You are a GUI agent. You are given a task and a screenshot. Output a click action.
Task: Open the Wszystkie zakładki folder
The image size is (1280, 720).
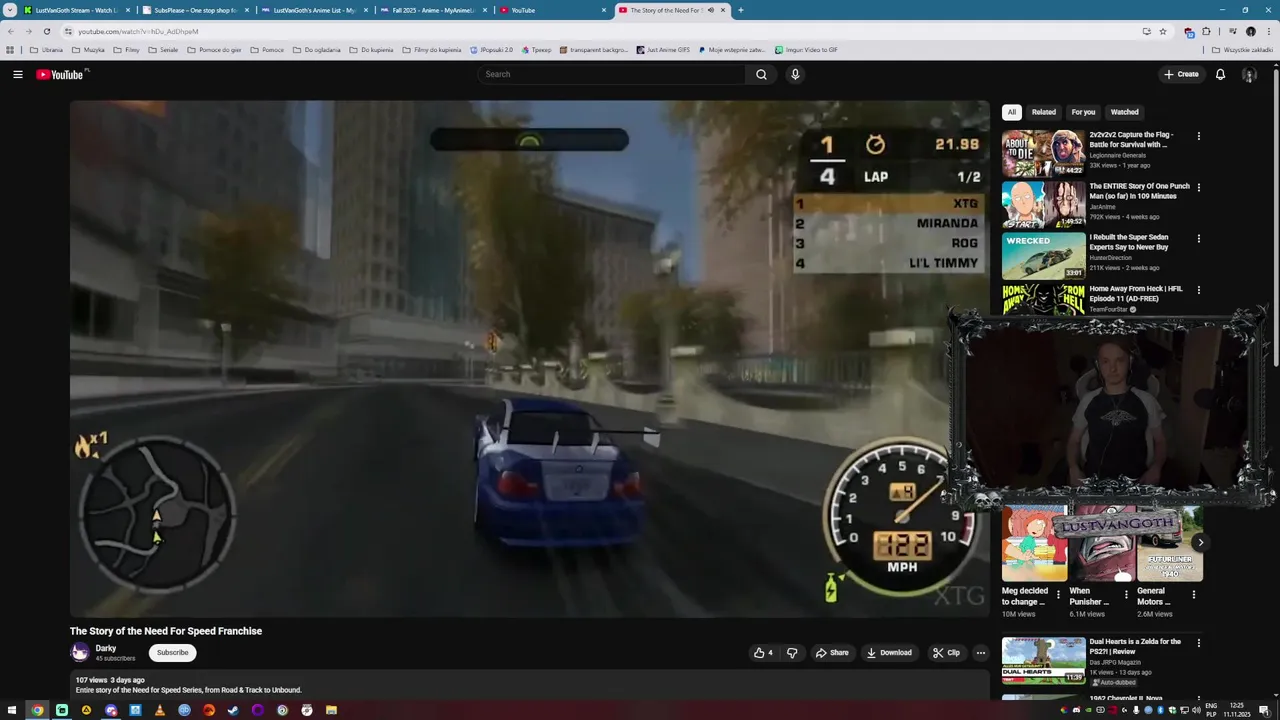coord(1242,49)
